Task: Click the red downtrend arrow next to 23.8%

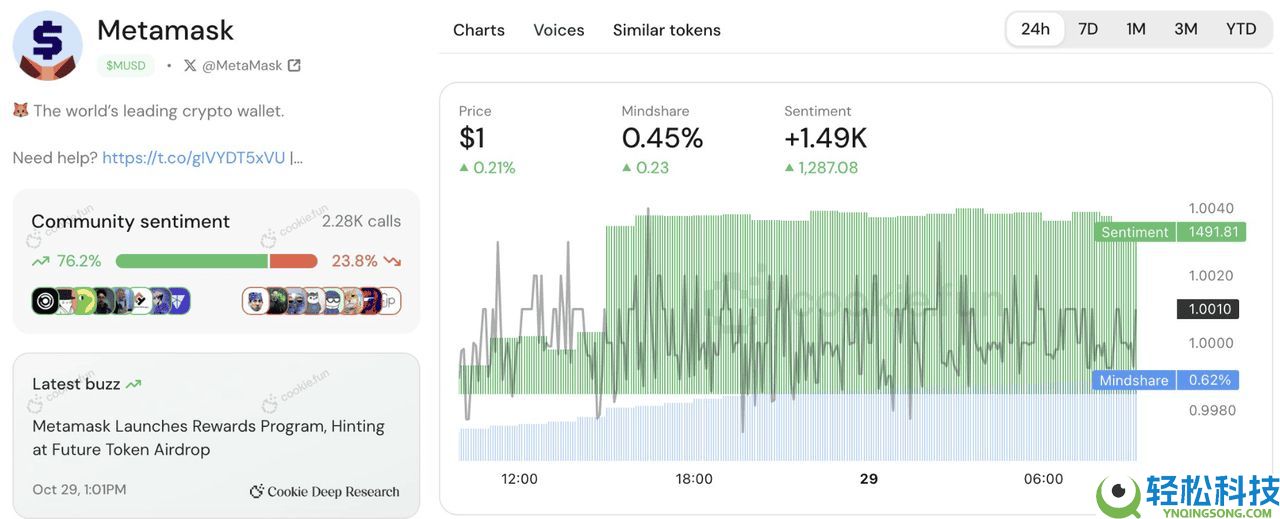Action: point(392,261)
